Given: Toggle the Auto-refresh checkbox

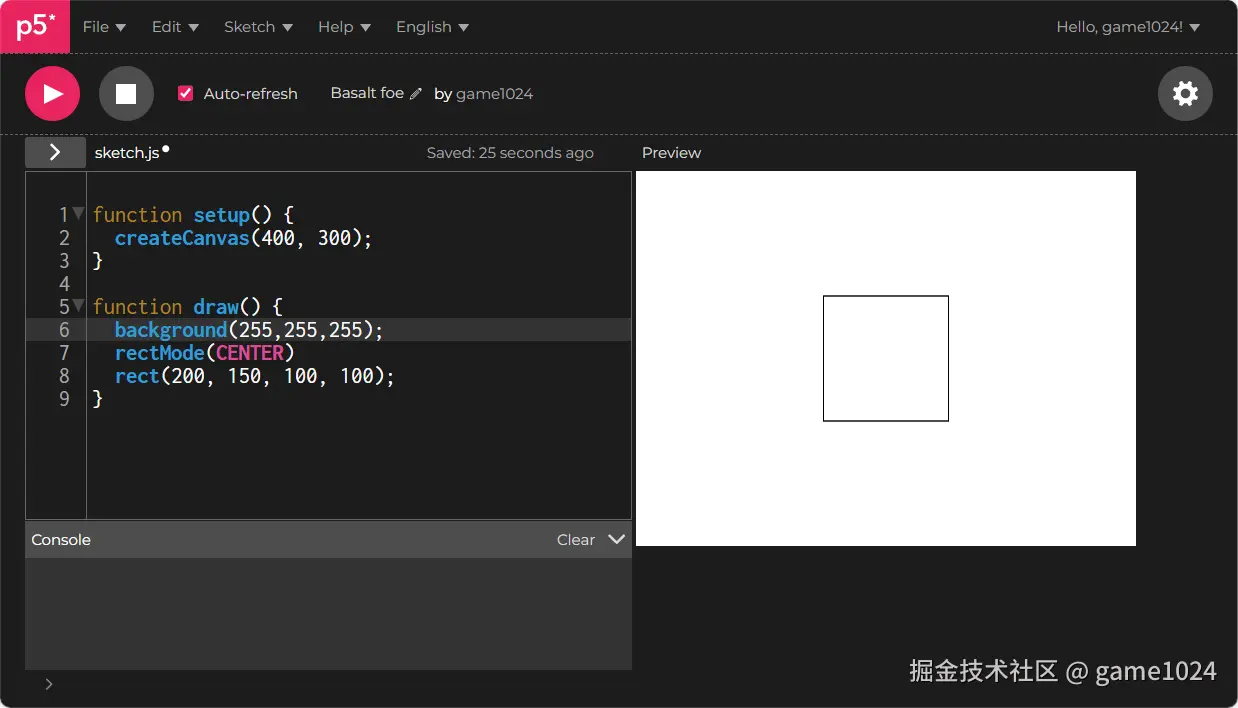Looking at the screenshot, I should pyautogui.click(x=185, y=93).
